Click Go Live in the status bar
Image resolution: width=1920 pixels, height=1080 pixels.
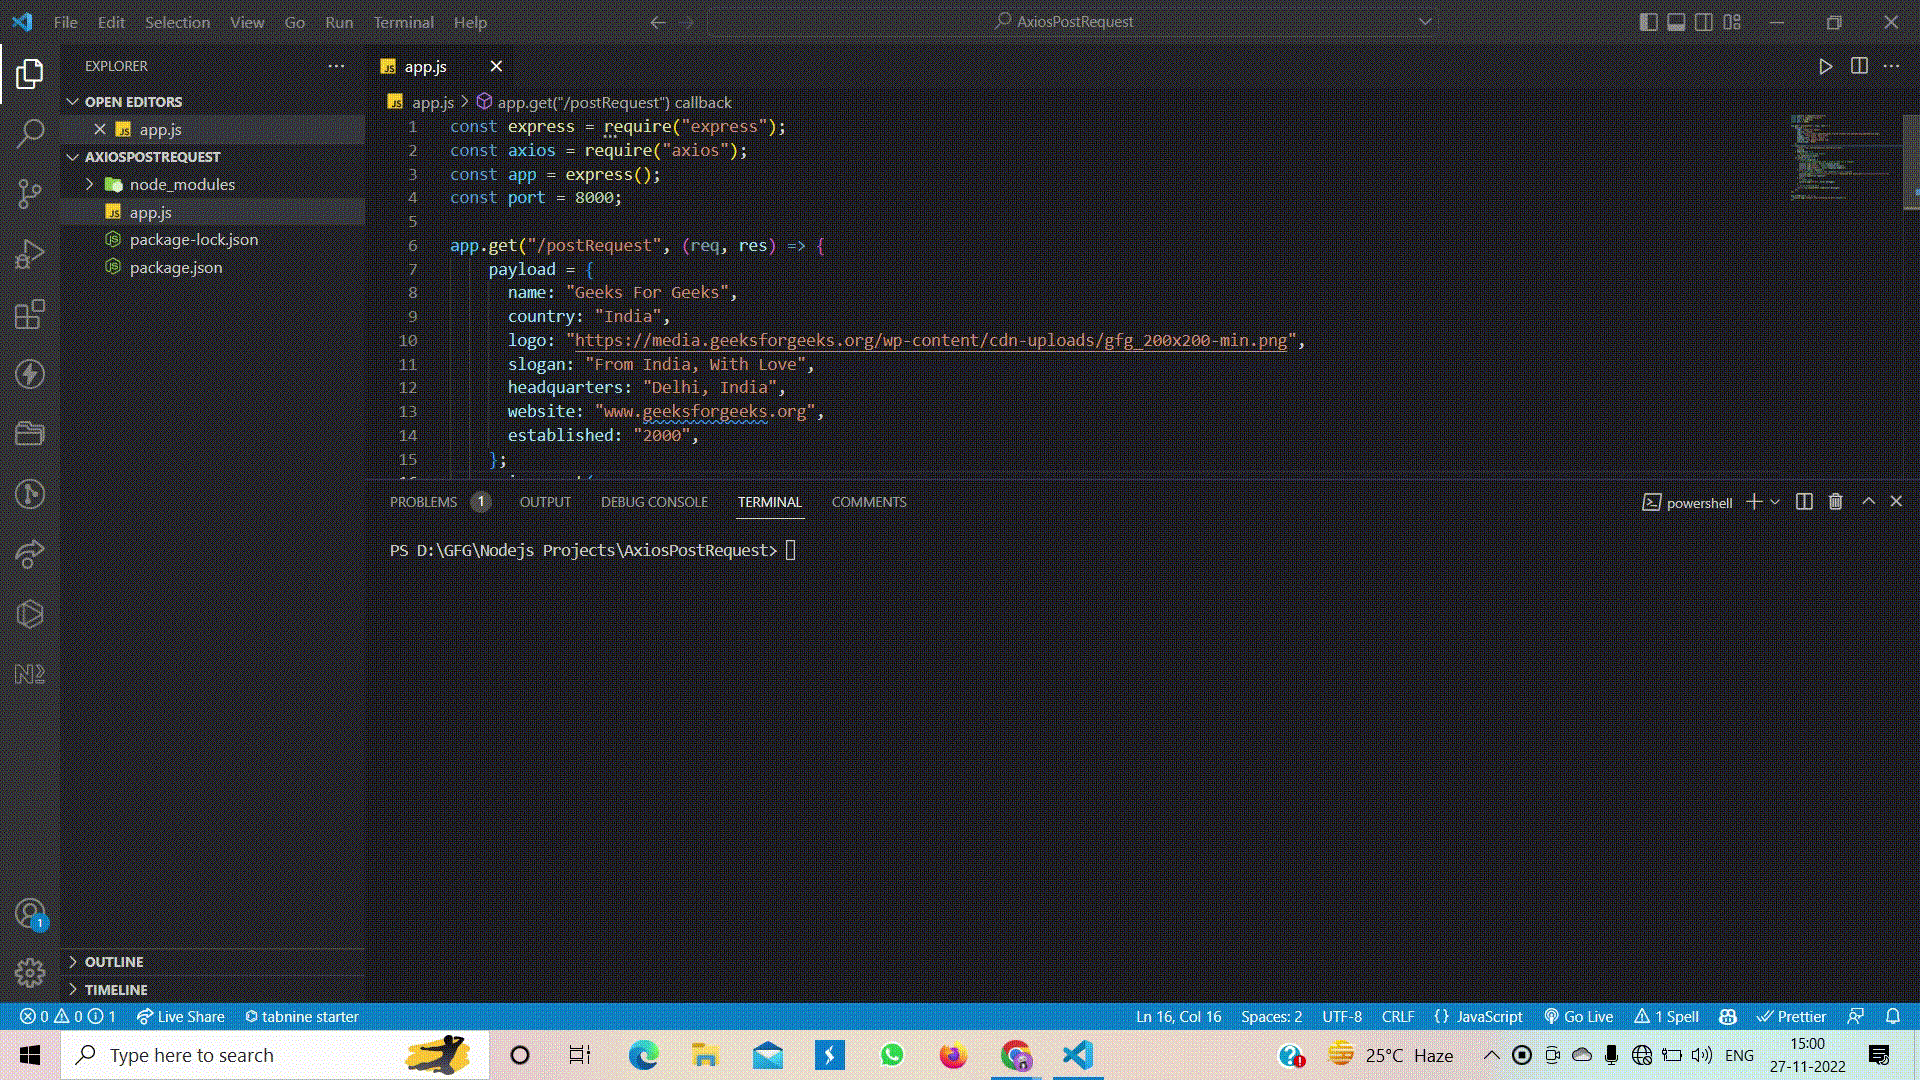click(x=1578, y=1016)
